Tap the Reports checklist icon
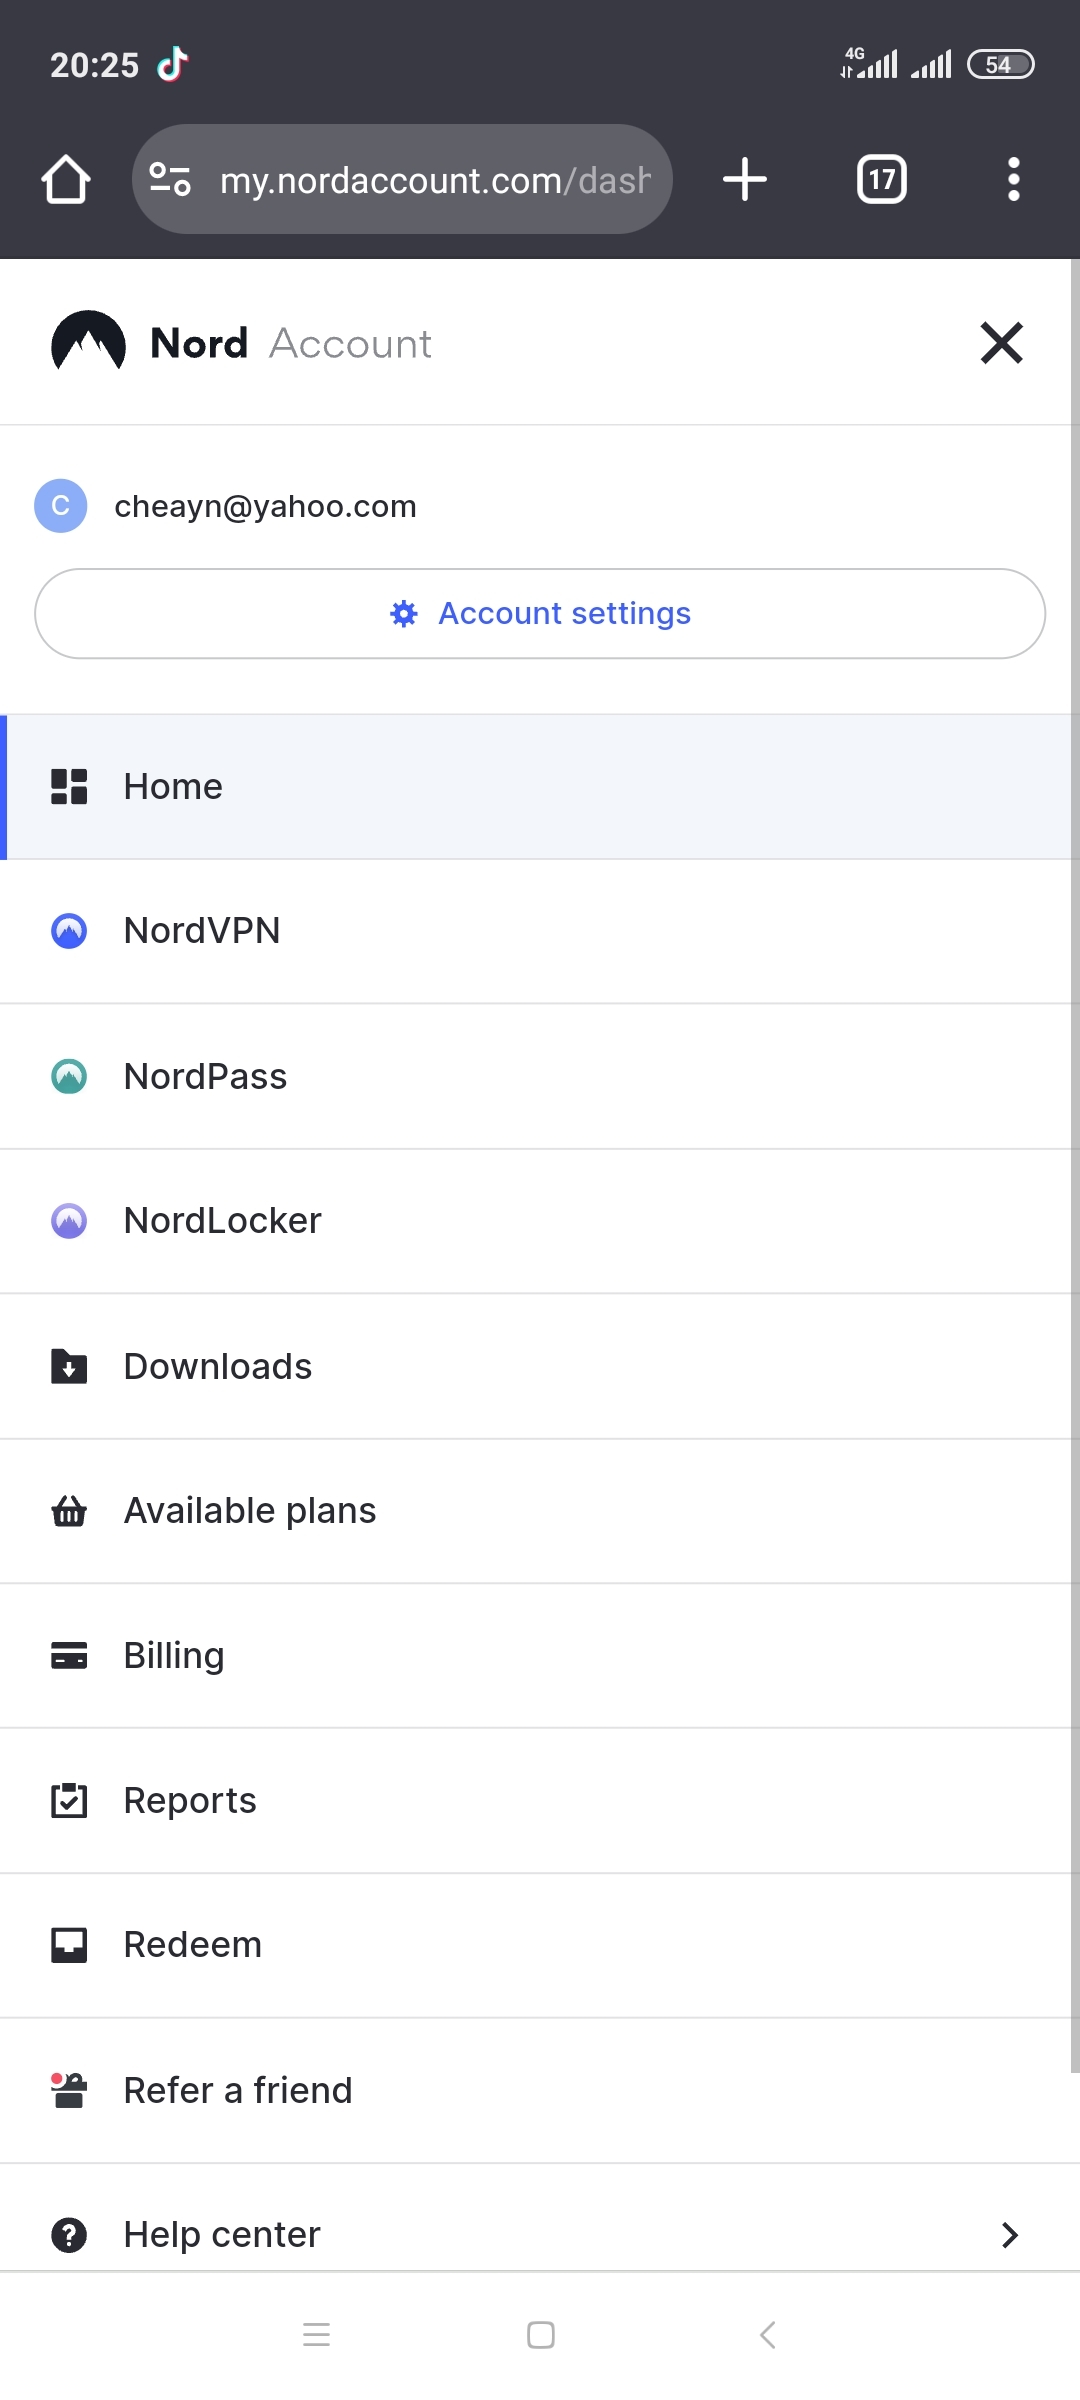The height and width of the screenshot is (2400, 1080). [69, 1800]
